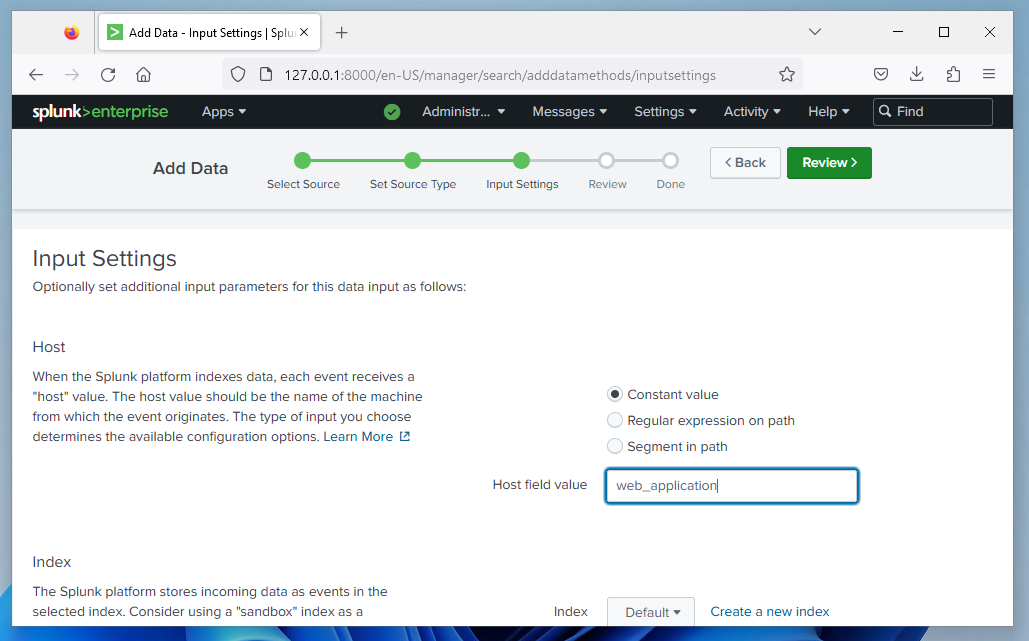Click the Input Settings heading
1029x641 pixels.
pyautogui.click(x=104, y=258)
